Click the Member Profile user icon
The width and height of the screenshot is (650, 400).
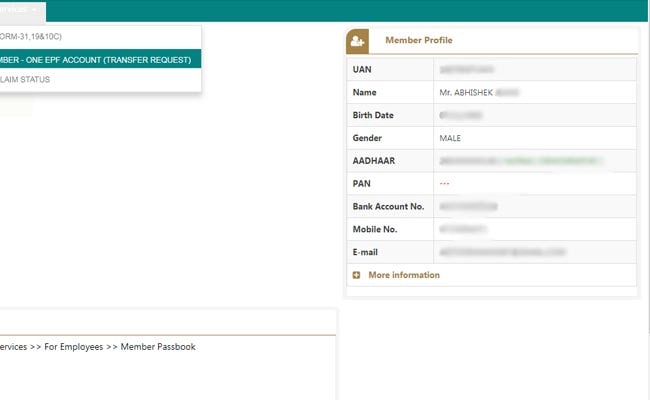[x=358, y=40]
